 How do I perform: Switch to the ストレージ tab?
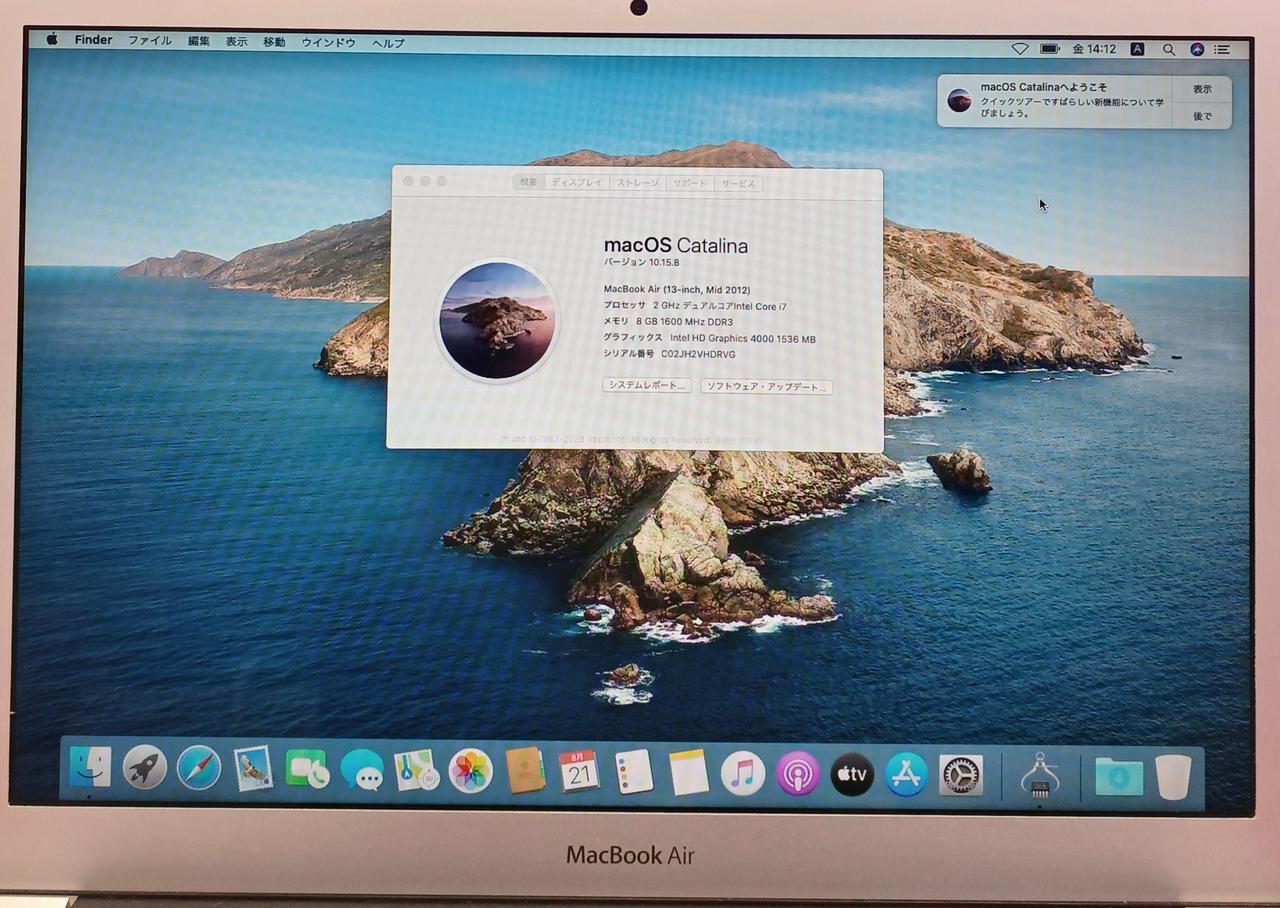637,183
